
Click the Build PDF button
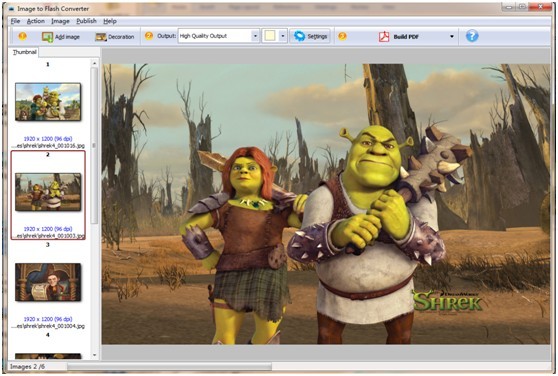[x=399, y=37]
